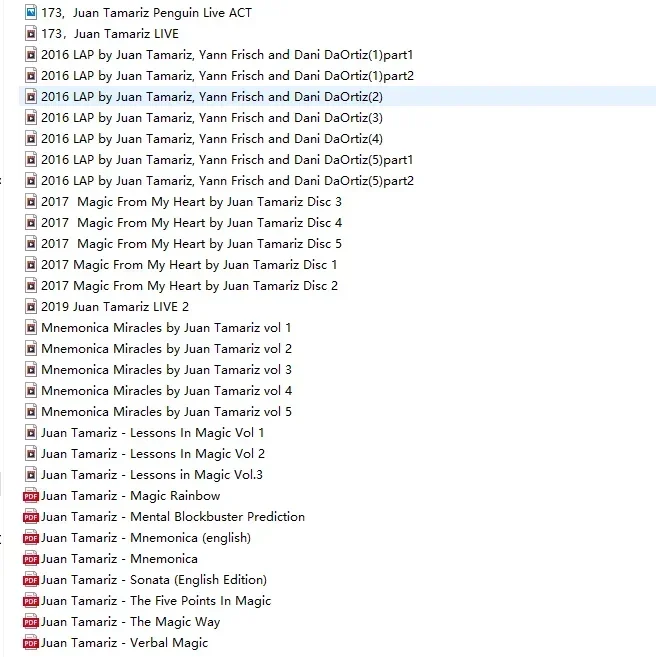The width and height of the screenshot is (656, 657).
Task: Select Juan Tamariz Mnemonica (english) PDF
Action: 146,538
